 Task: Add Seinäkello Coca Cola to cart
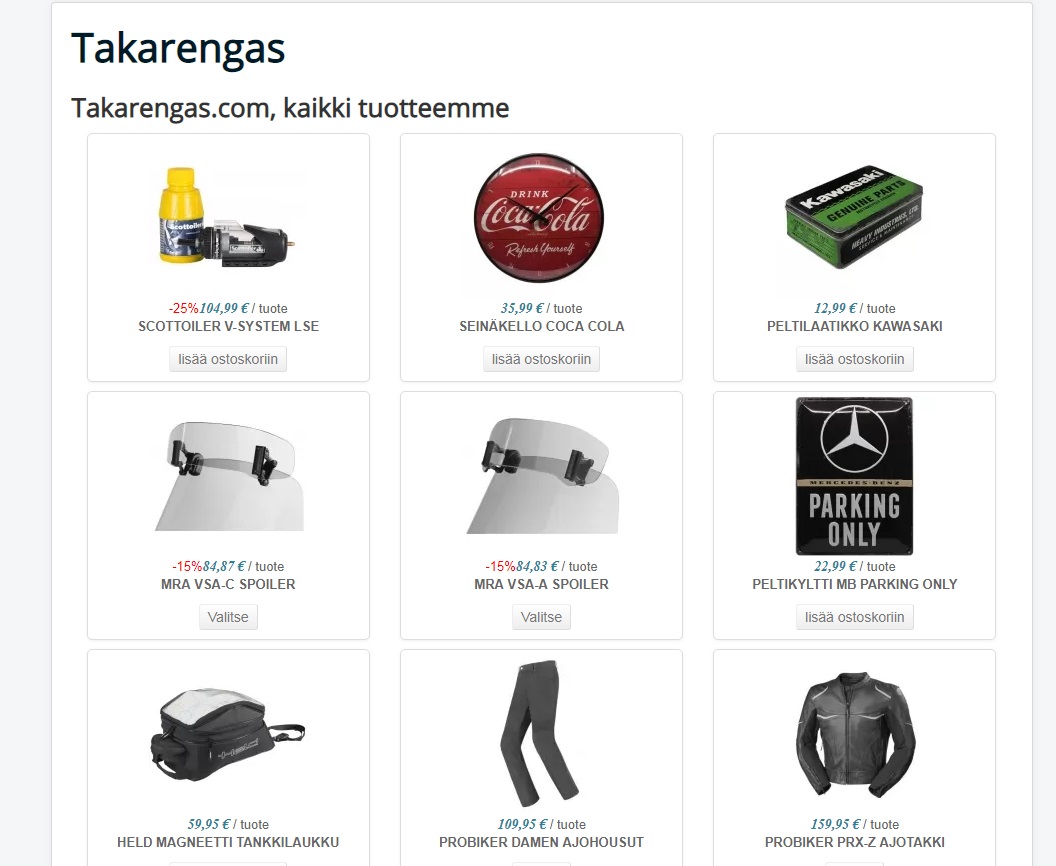click(x=541, y=359)
